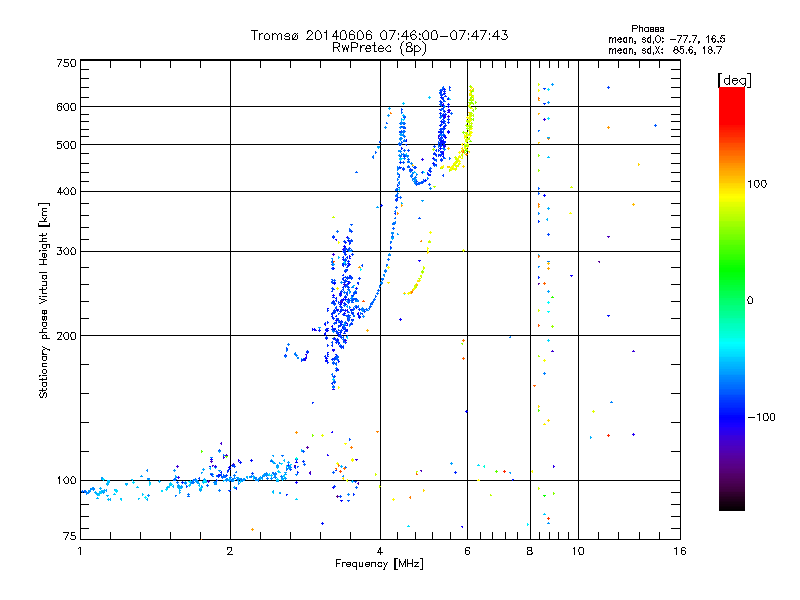800x600 pixels.
Task: Click the '[deg]' colorbar unit label
Action: pyautogui.click(x=734, y=80)
